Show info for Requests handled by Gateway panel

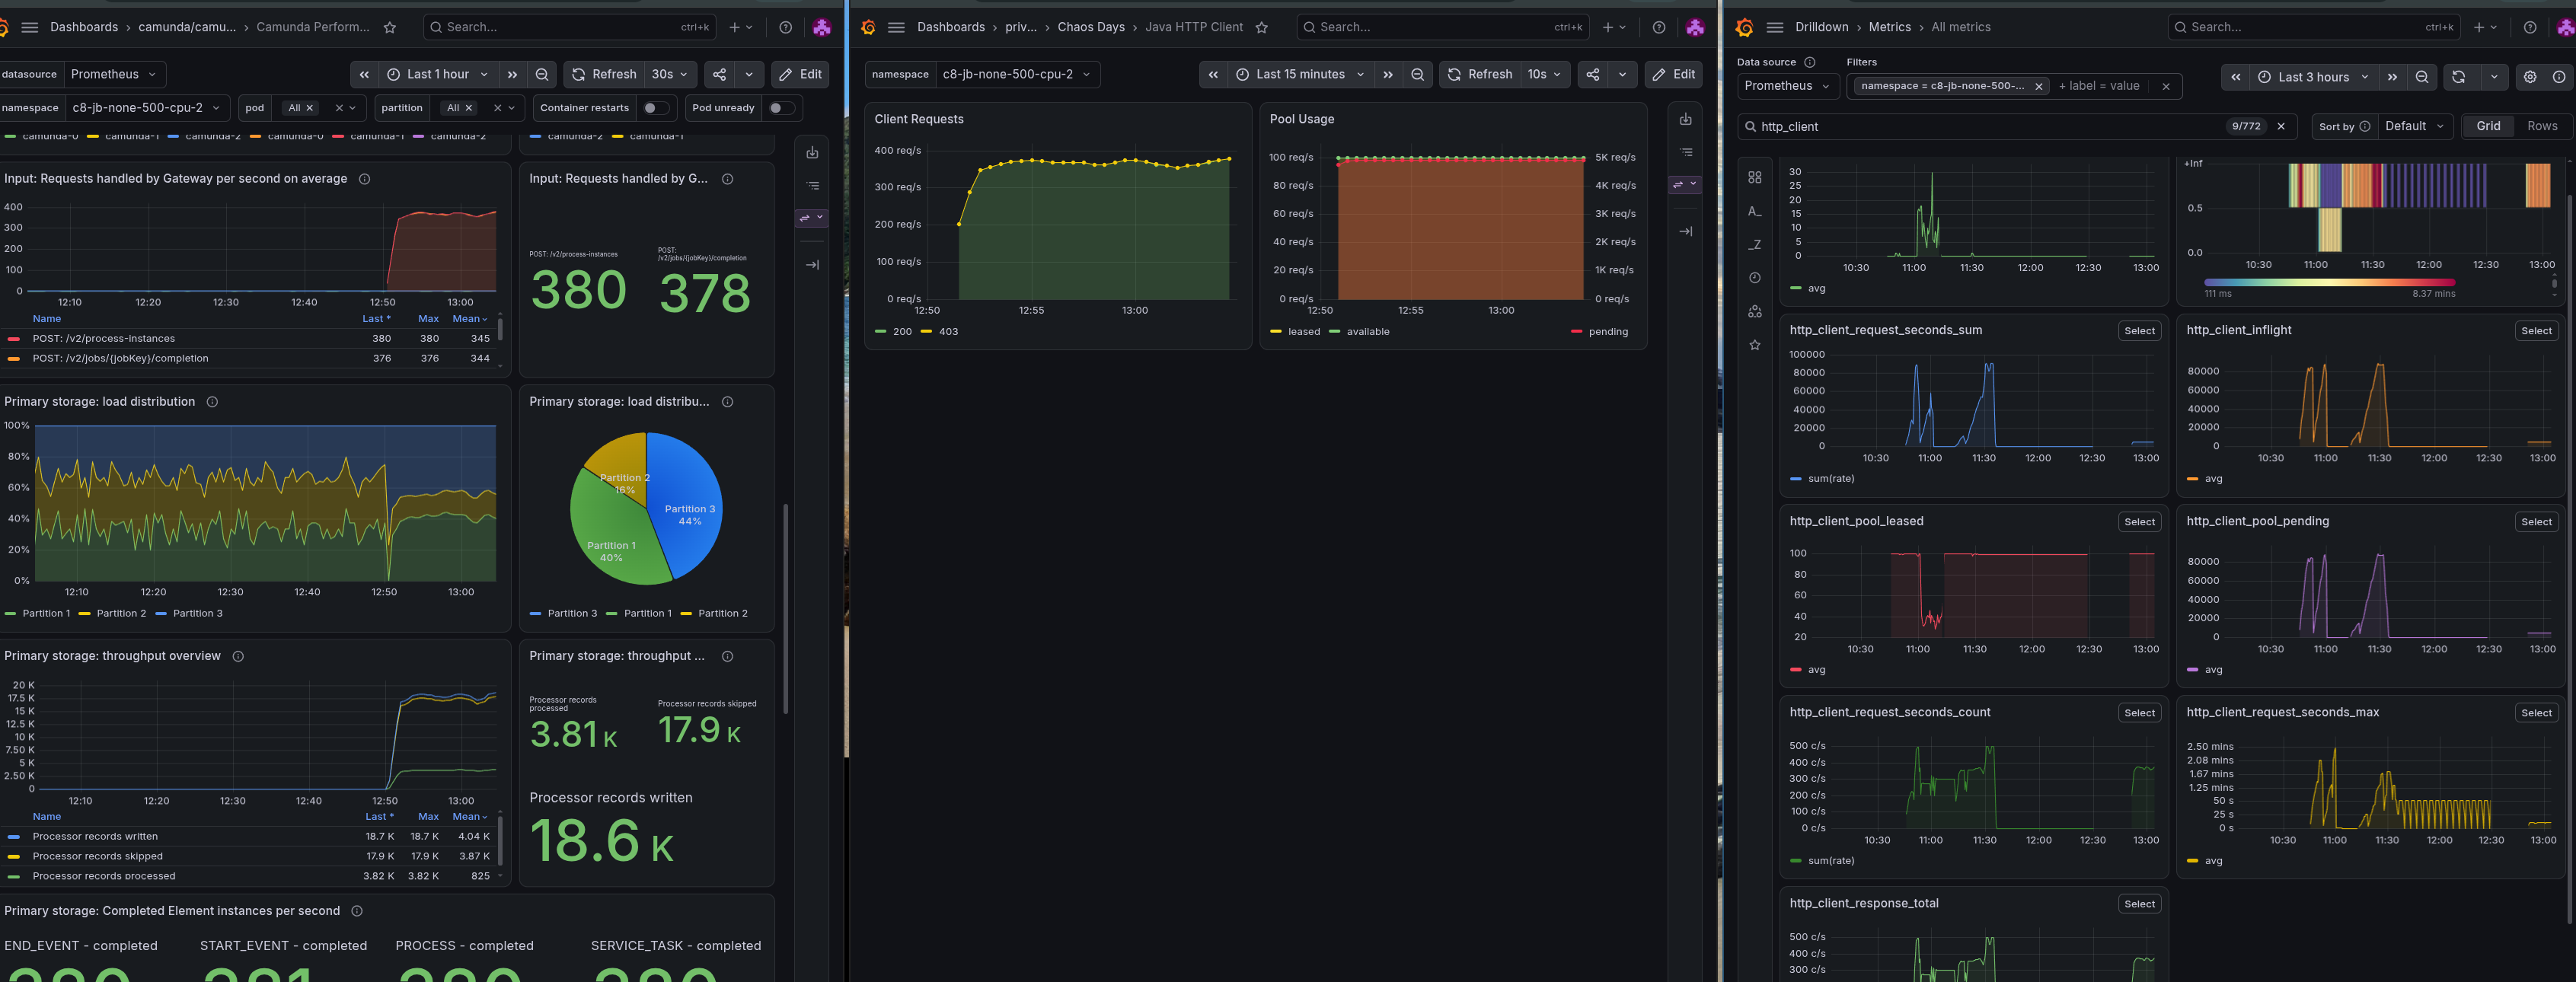(x=365, y=179)
